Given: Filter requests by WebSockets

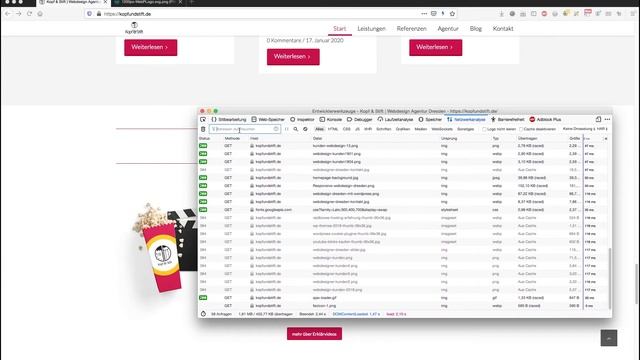Looking at the screenshot, I should click(442, 129).
